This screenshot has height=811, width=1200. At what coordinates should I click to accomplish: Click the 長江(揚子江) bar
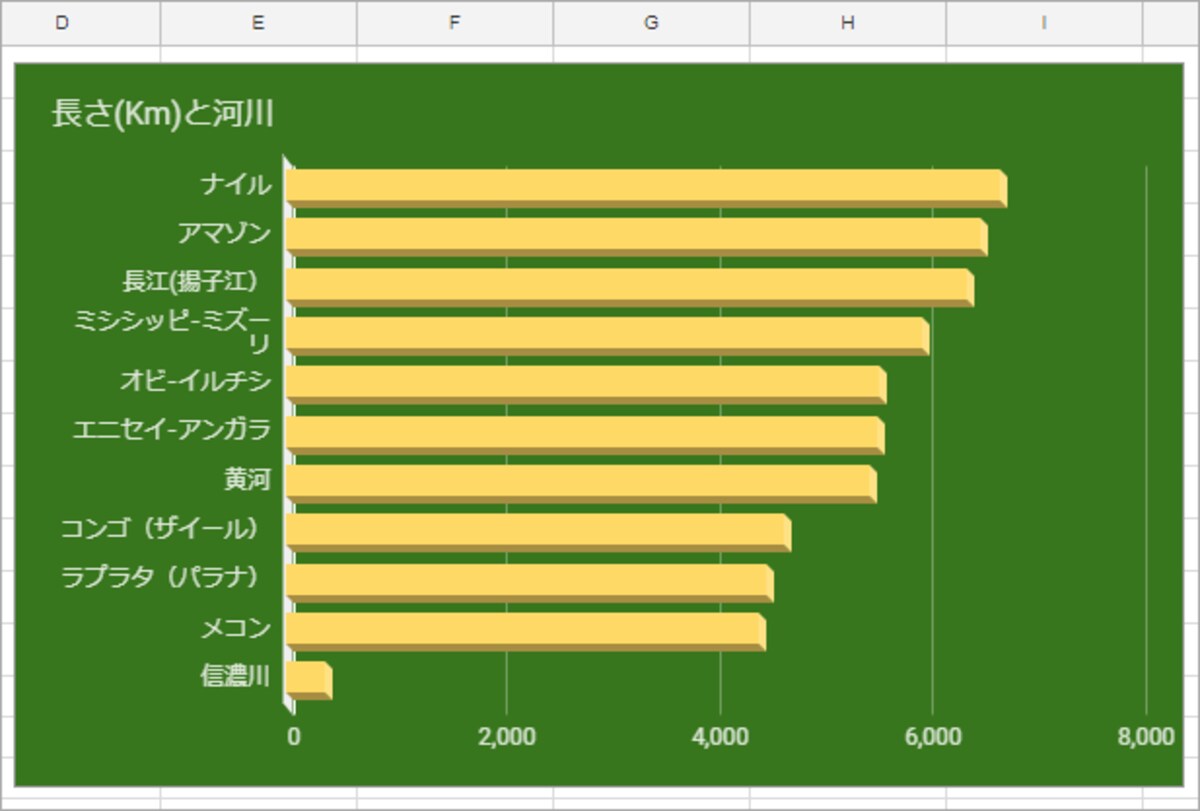coord(629,287)
